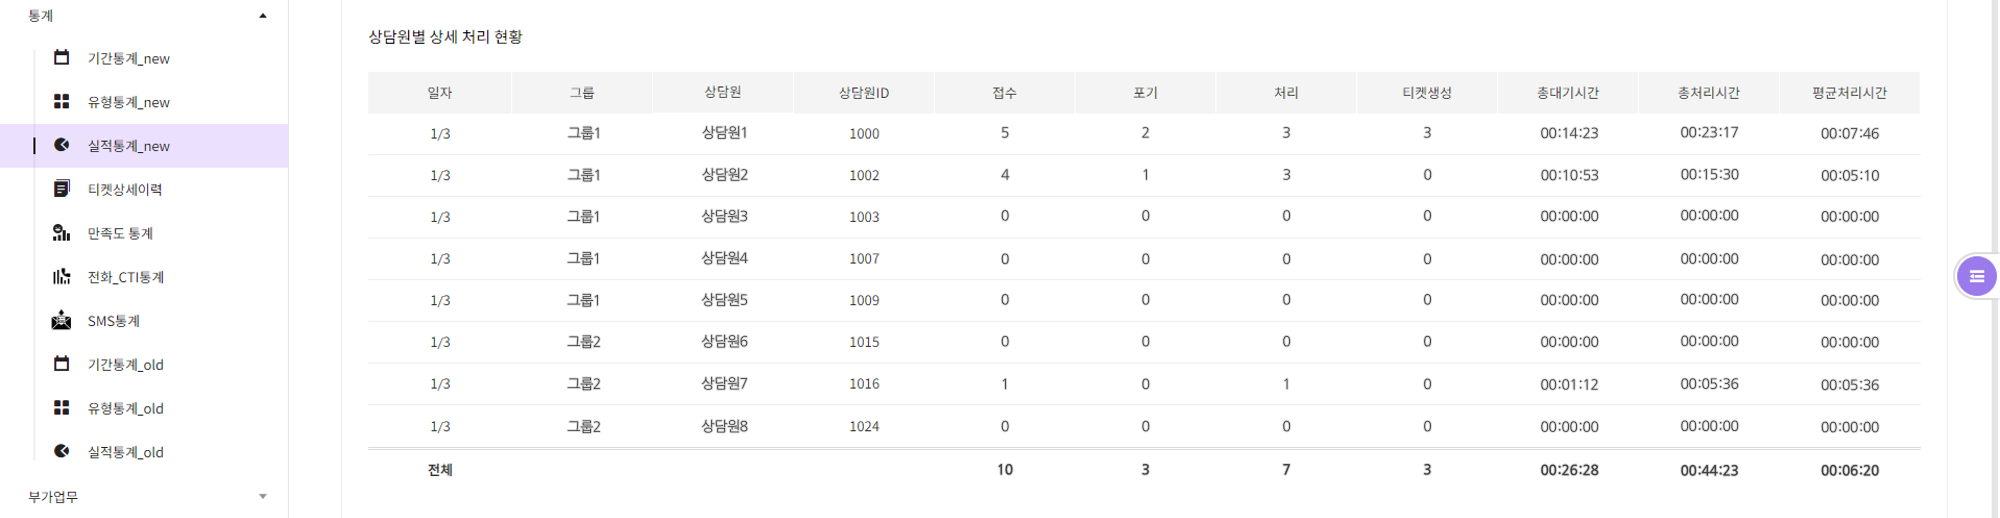Click the chart icon beside 만족도 통계
This screenshot has height=518, width=2000.
point(61,233)
